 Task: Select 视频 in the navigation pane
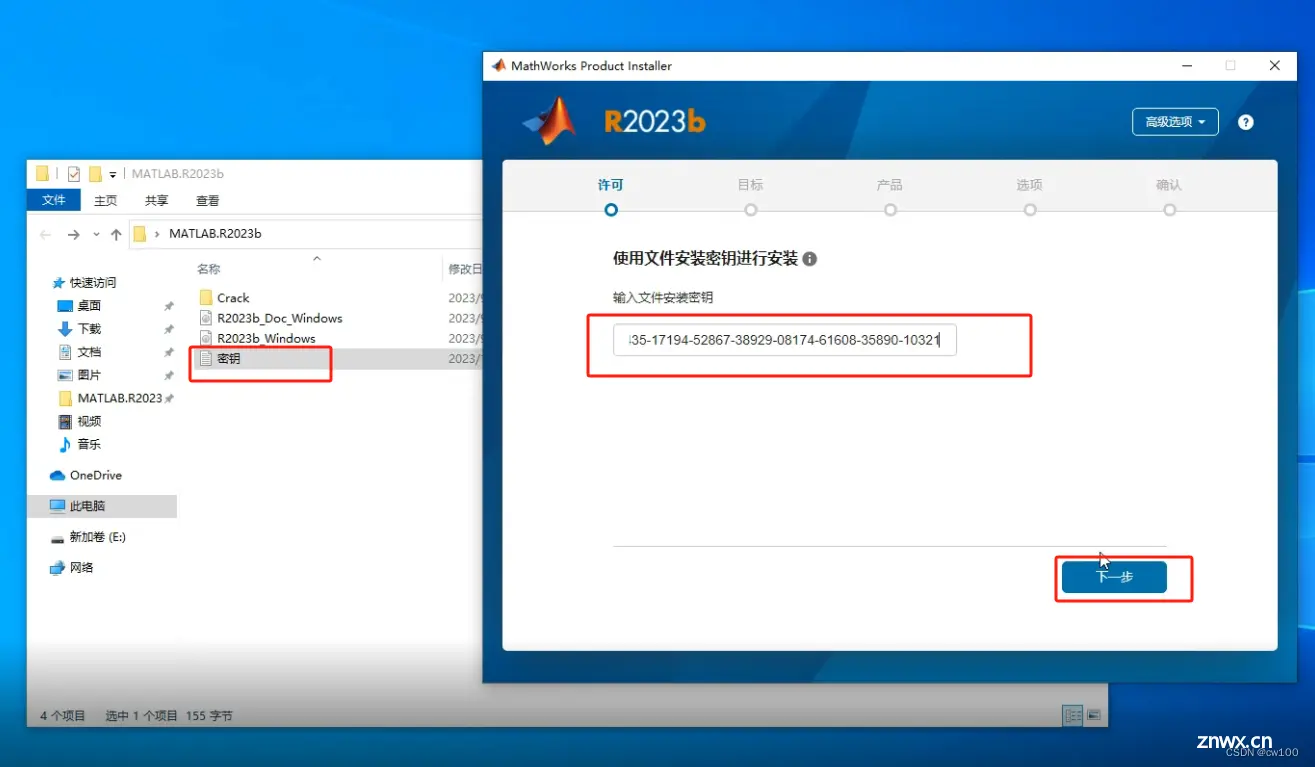click(89, 421)
